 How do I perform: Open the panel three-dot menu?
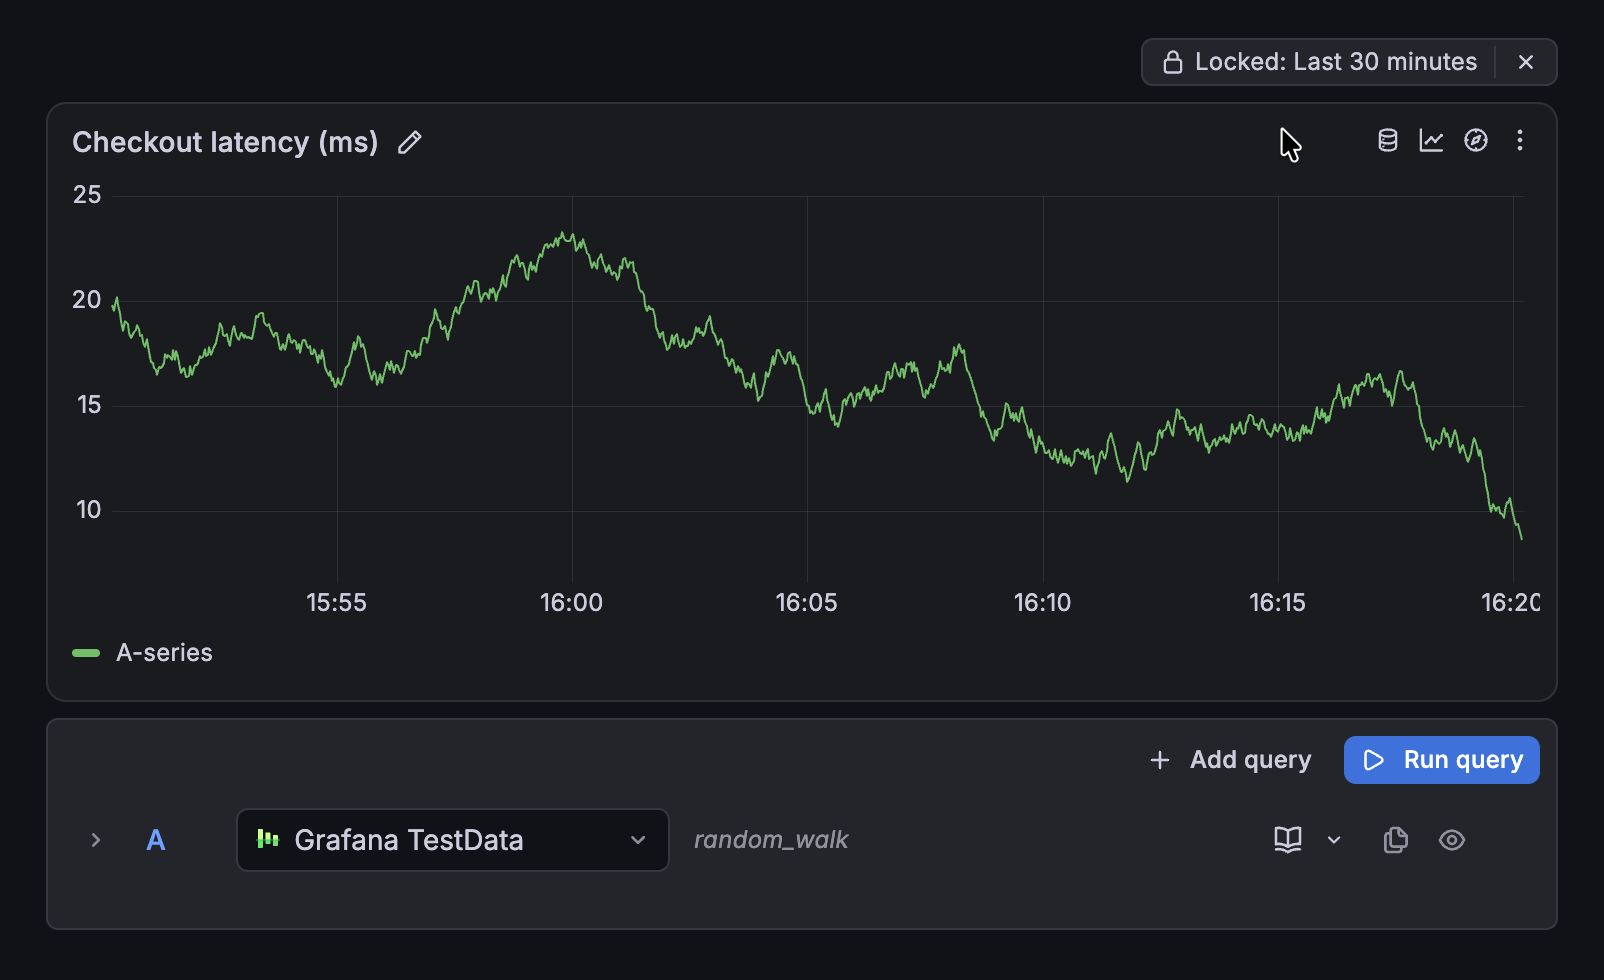1520,140
